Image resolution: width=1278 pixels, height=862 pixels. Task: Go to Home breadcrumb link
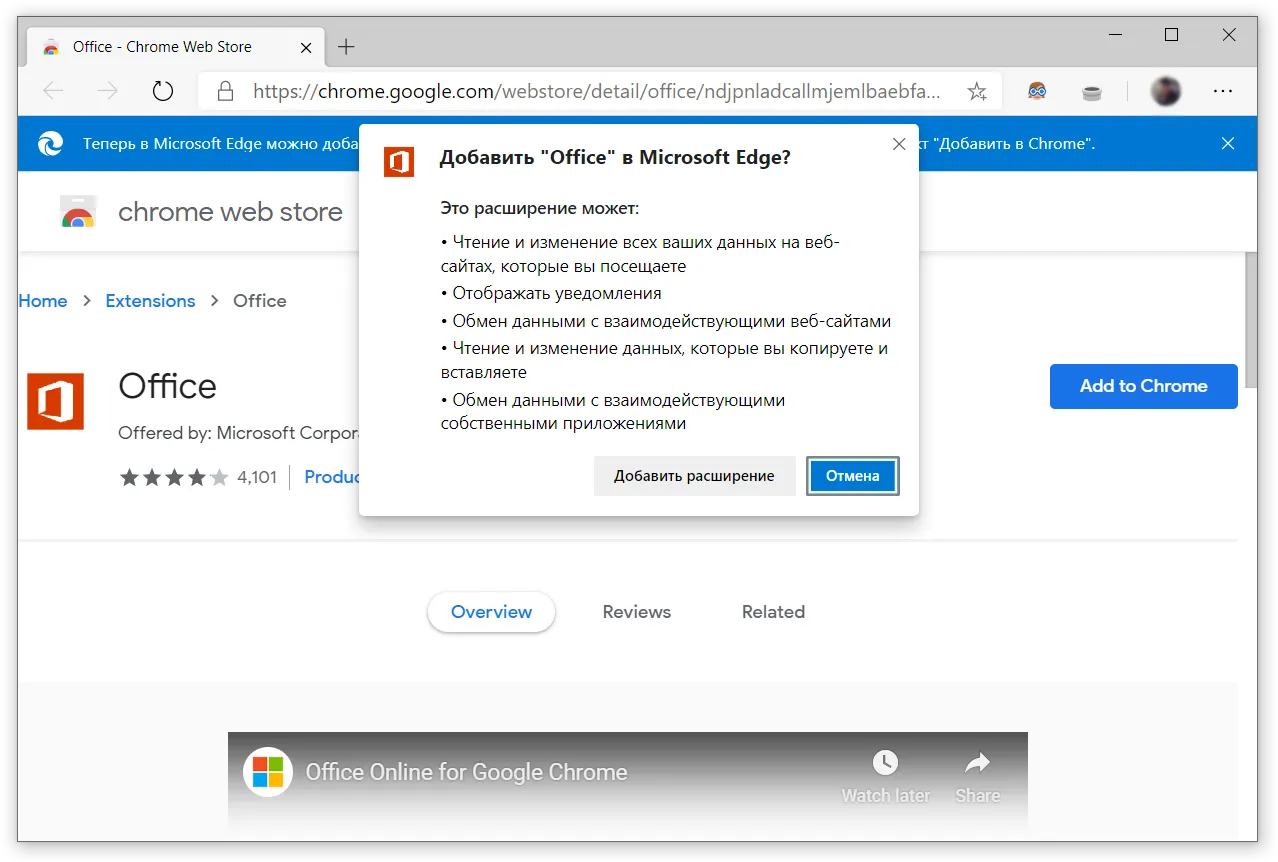click(43, 301)
